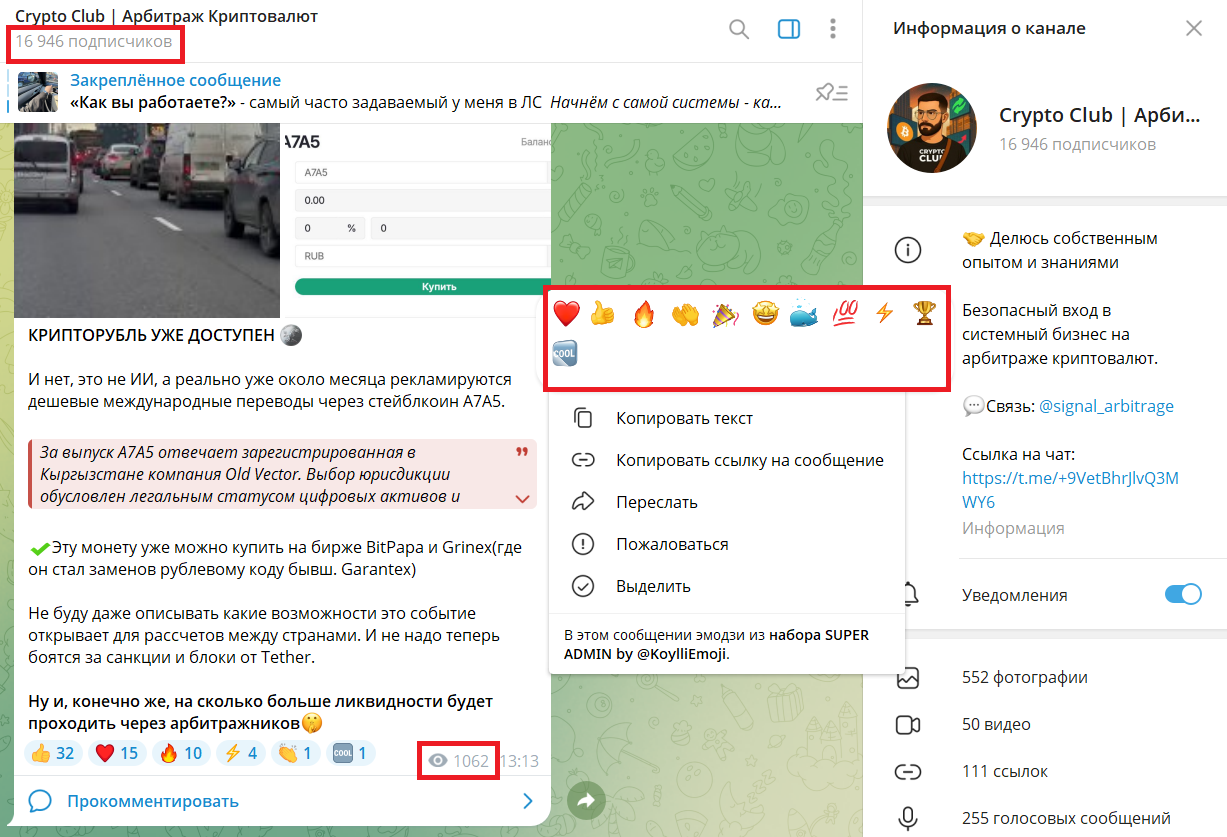Toggle the Уведомления notifications switch
The width and height of the screenshot is (1227, 837).
1183,595
